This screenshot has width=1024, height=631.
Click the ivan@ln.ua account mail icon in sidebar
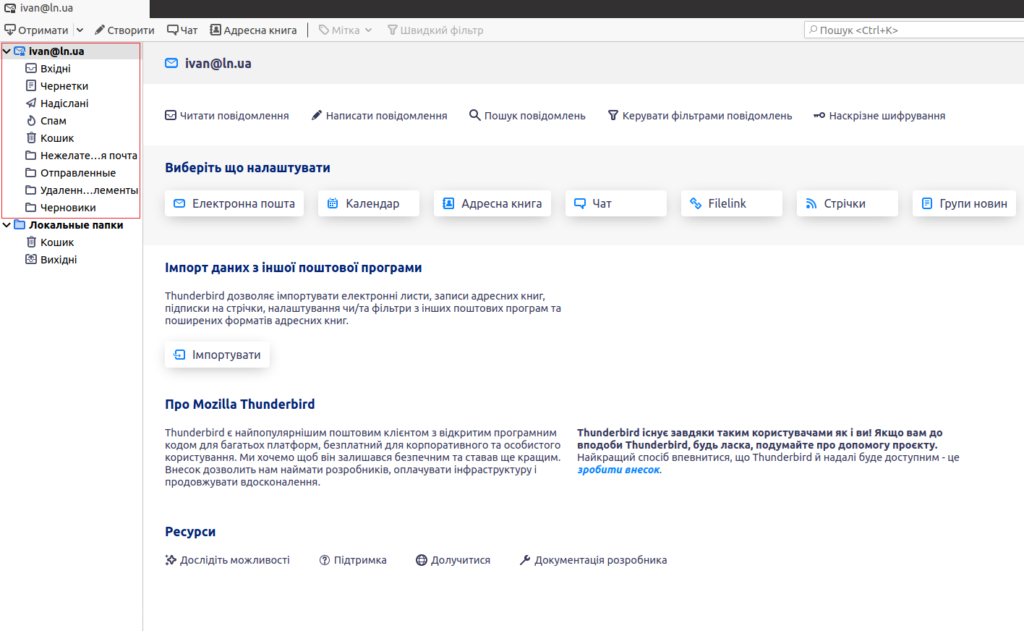click(20, 51)
